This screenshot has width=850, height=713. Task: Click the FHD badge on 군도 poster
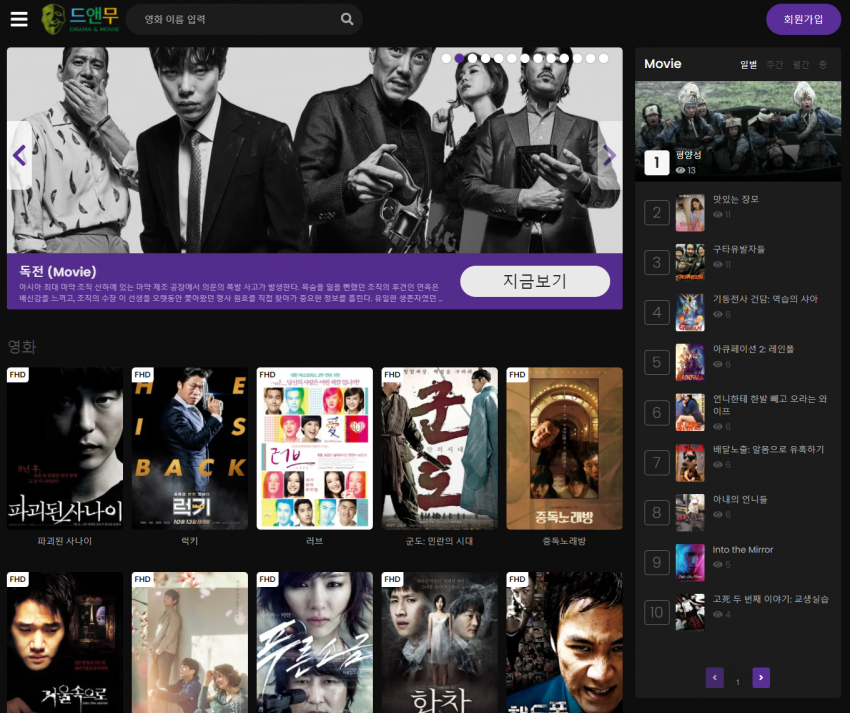tap(392, 375)
